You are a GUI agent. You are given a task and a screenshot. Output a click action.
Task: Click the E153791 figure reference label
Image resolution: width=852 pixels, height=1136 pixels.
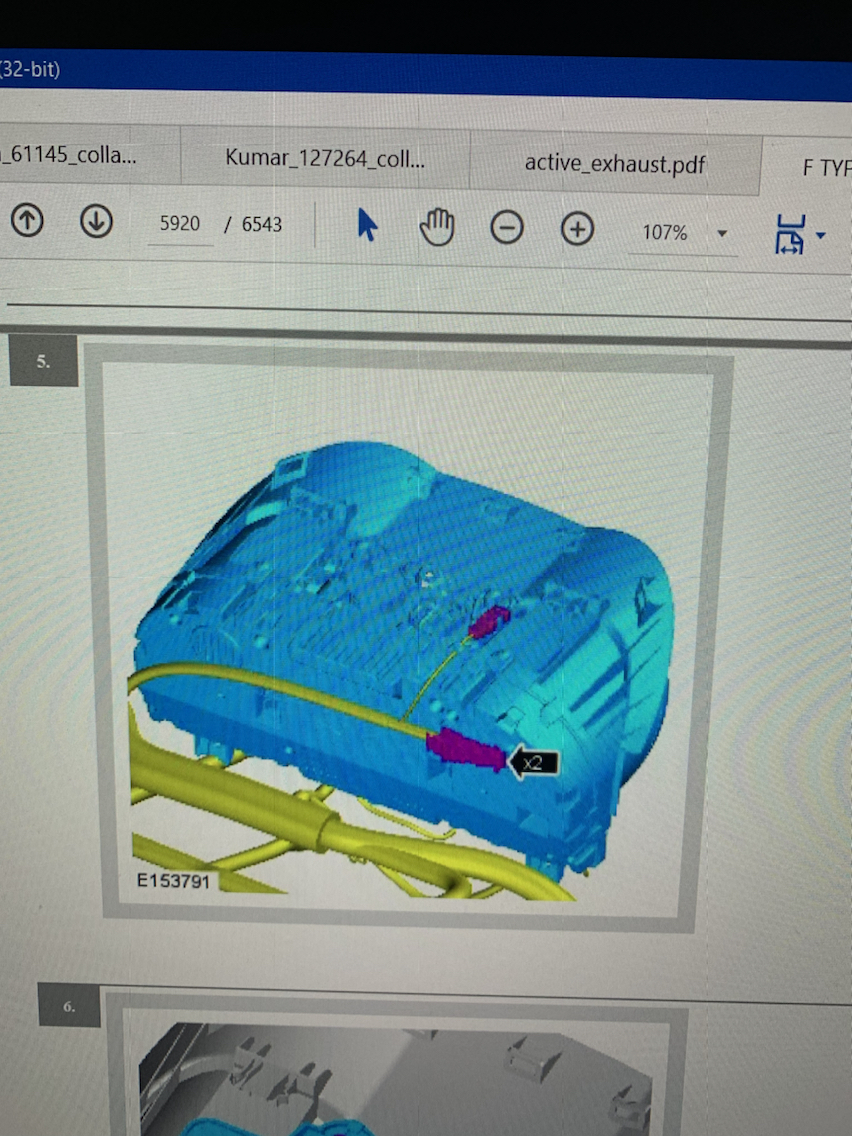tap(174, 882)
